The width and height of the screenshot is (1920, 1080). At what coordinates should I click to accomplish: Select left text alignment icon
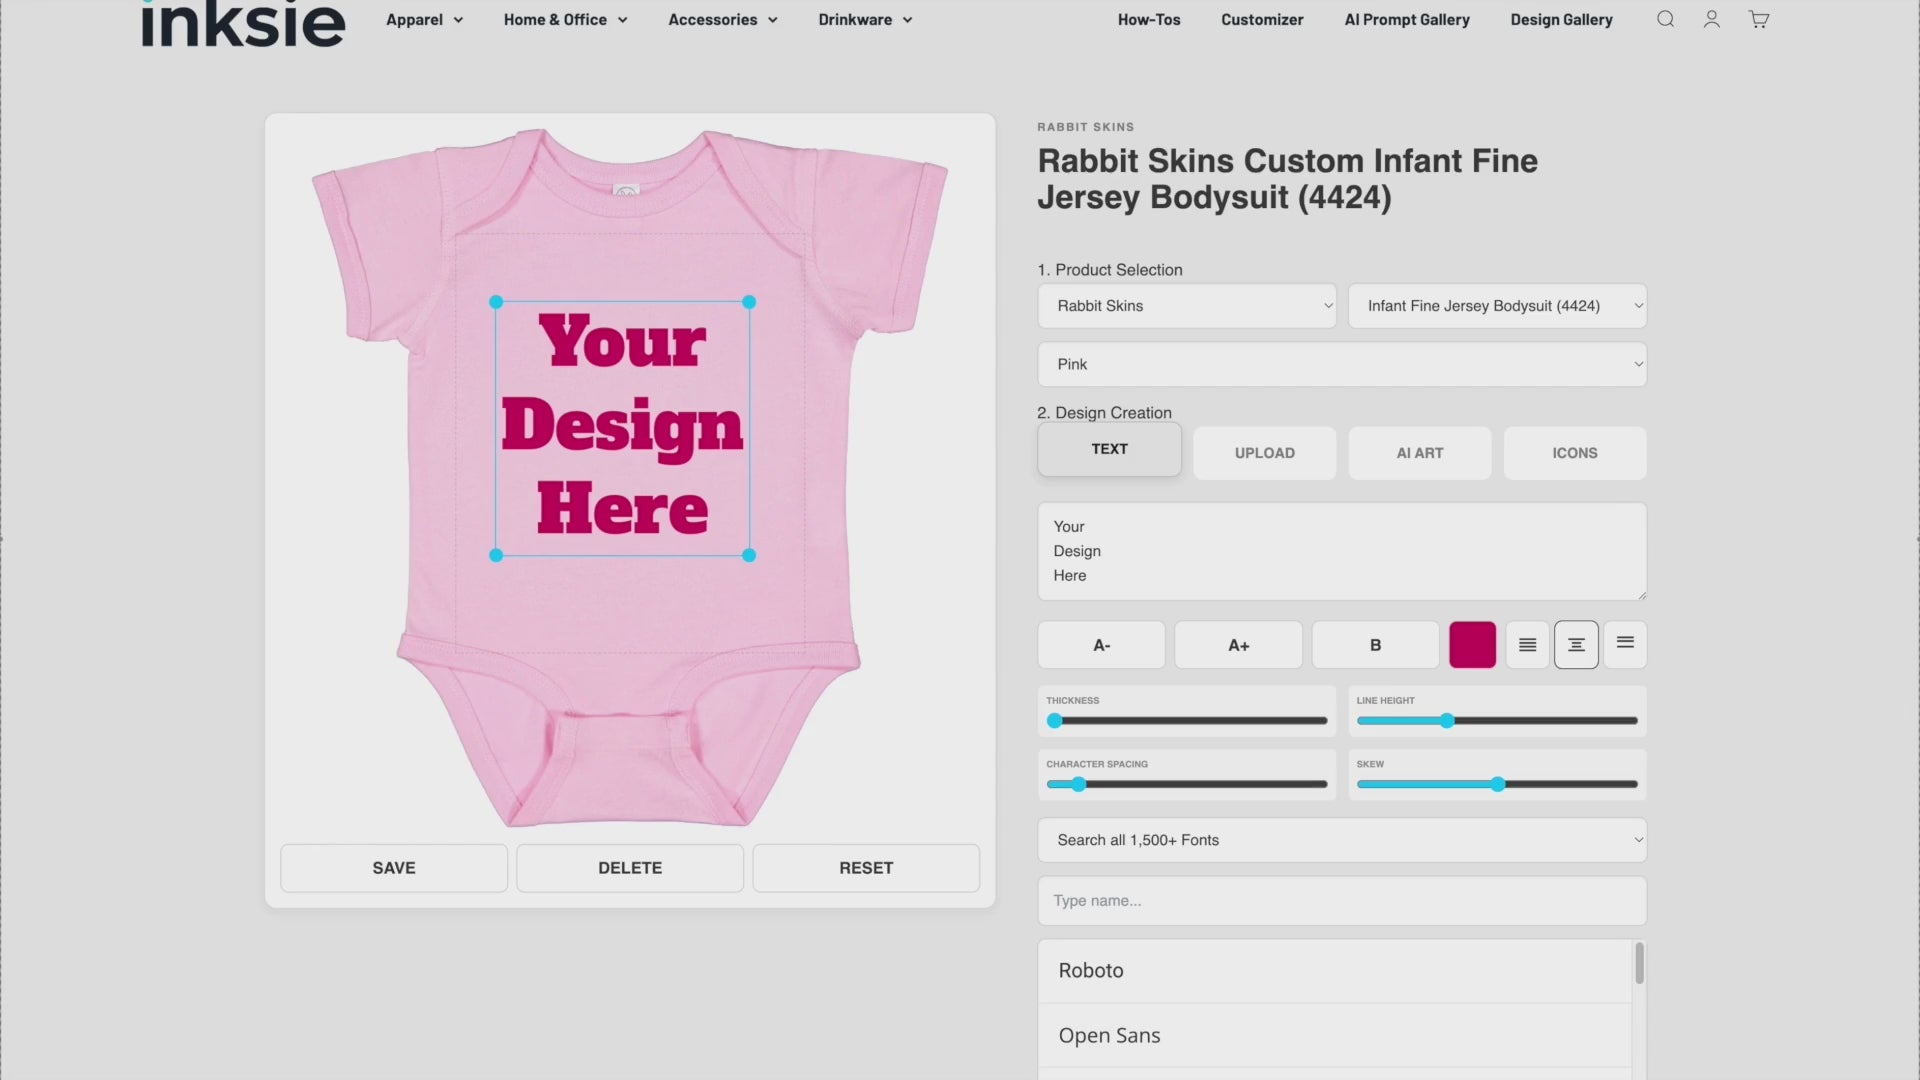pos(1527,645)
